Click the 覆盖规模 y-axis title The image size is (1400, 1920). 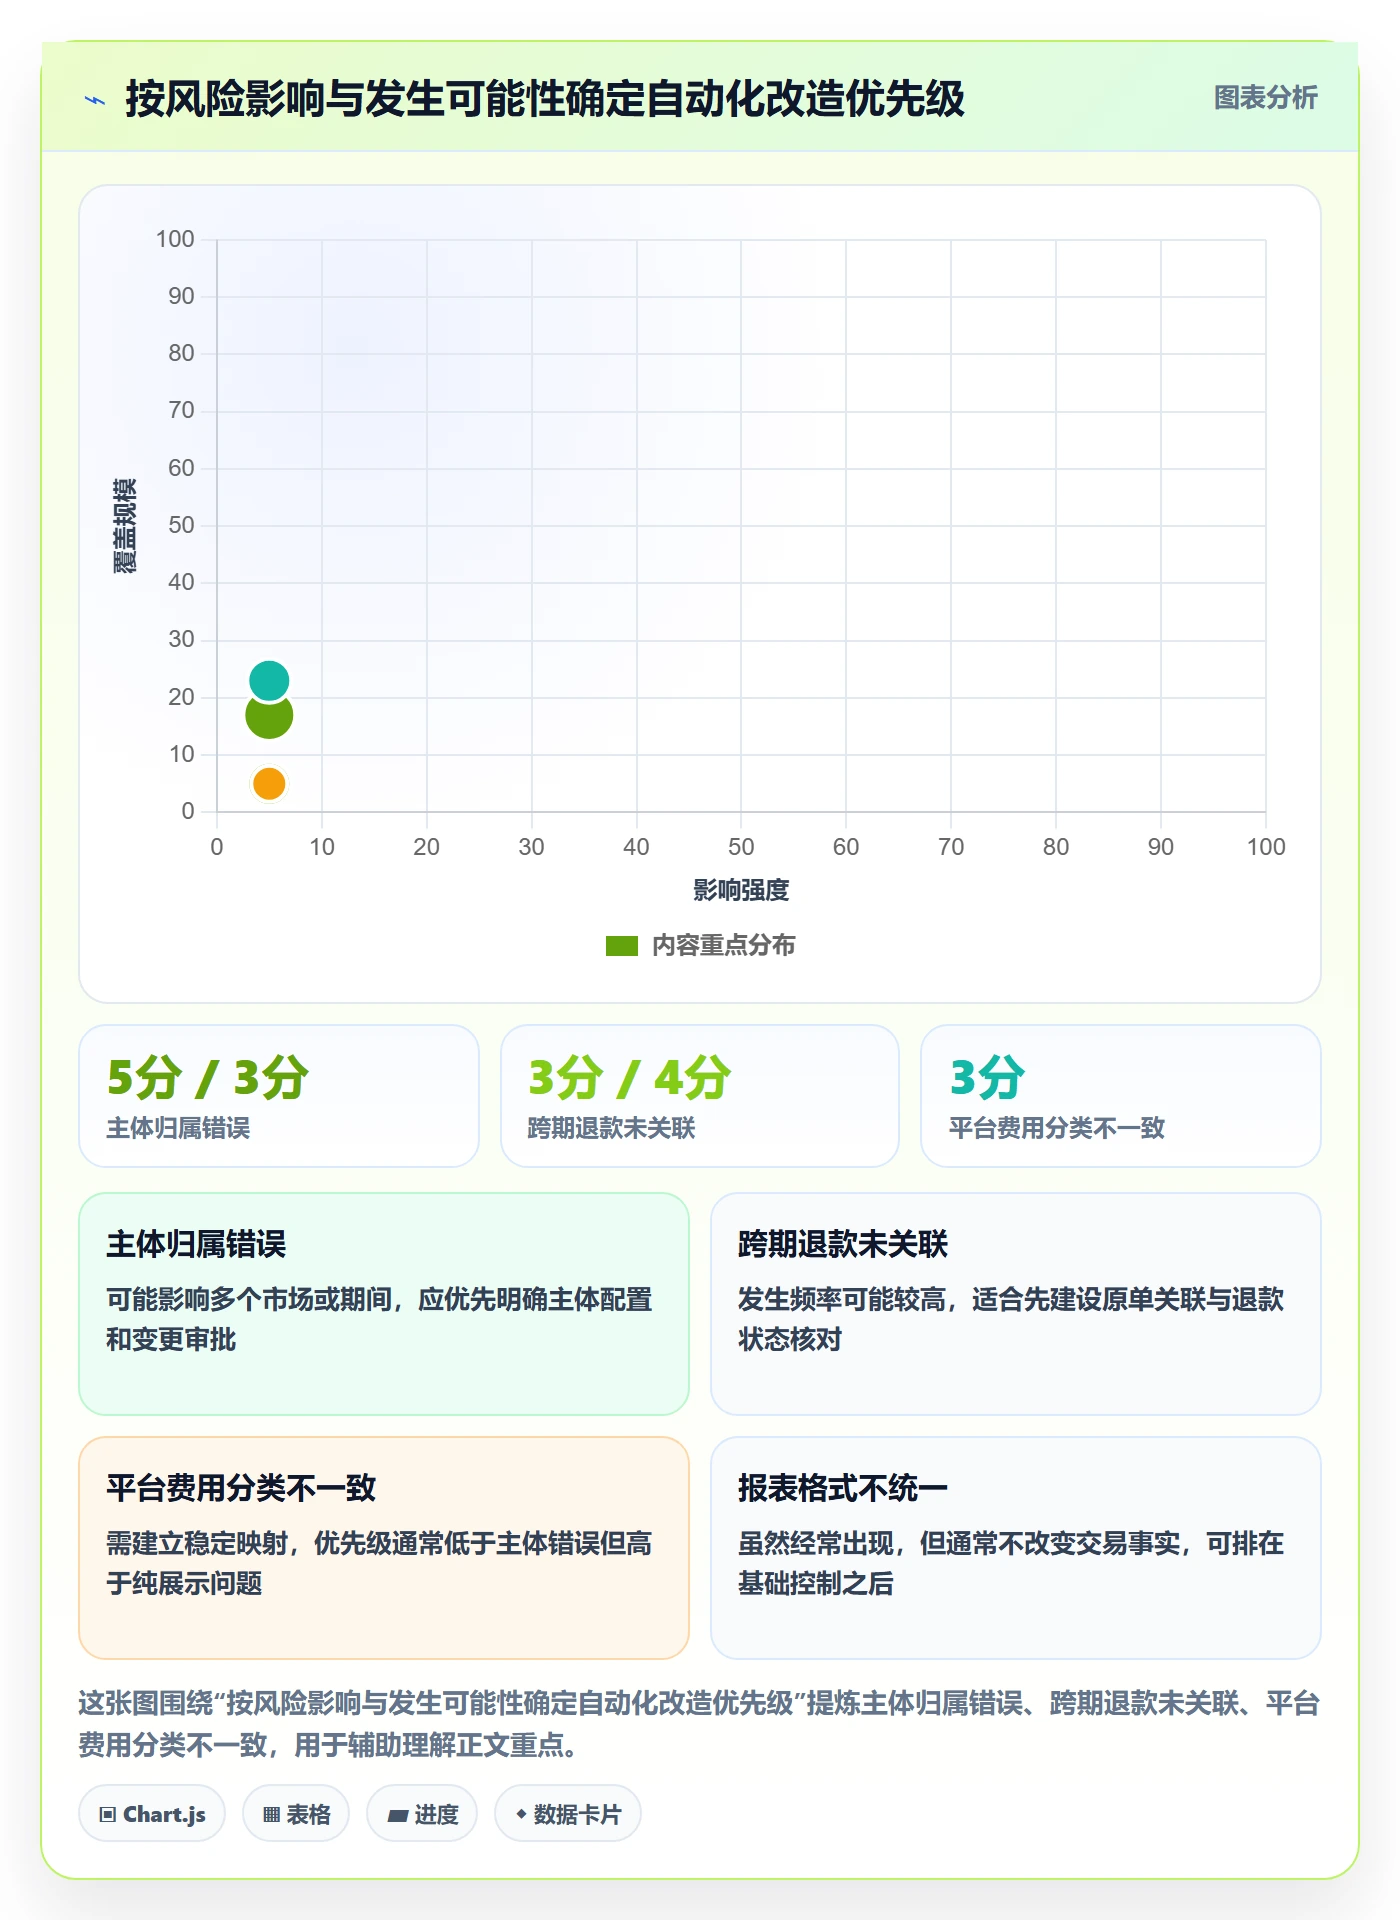(125, 526)
